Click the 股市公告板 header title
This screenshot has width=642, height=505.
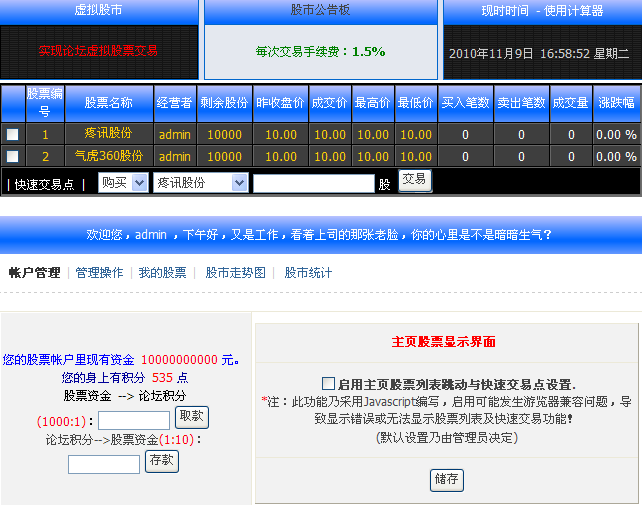321,10
